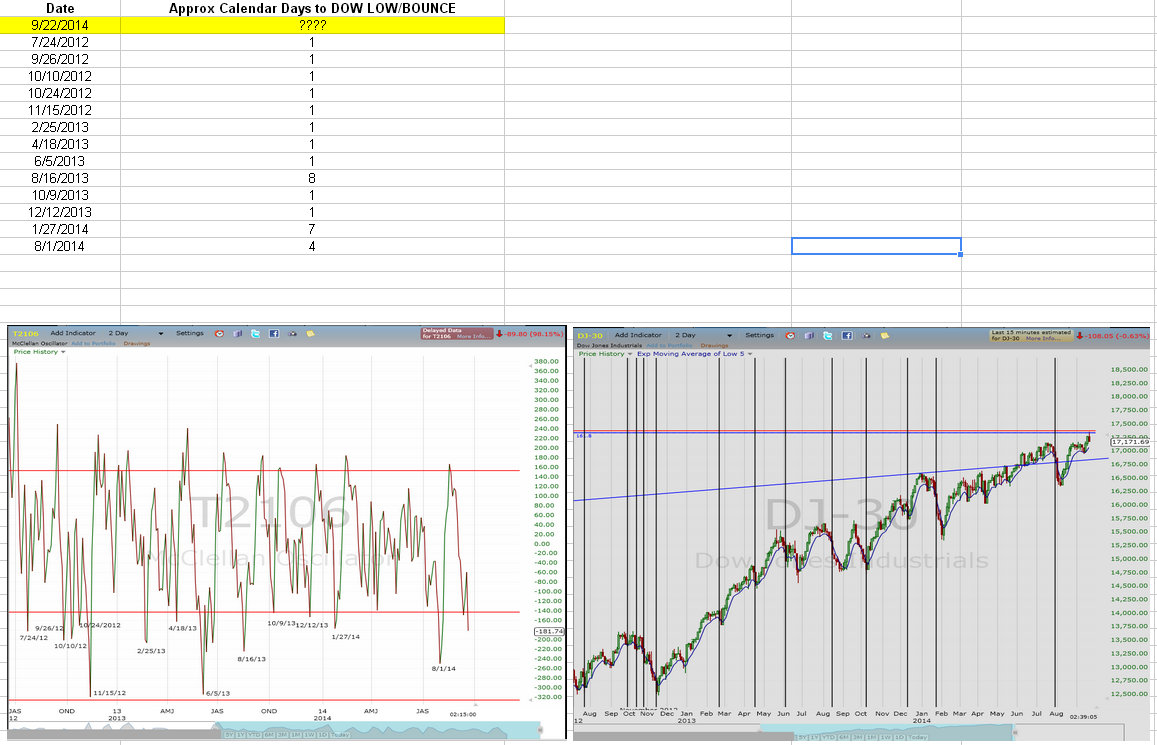This screenshot has width=1157, height=745.
Task: Click the books icon in DJ-30 chart toolbar
Action: click(x=809, y=336)
